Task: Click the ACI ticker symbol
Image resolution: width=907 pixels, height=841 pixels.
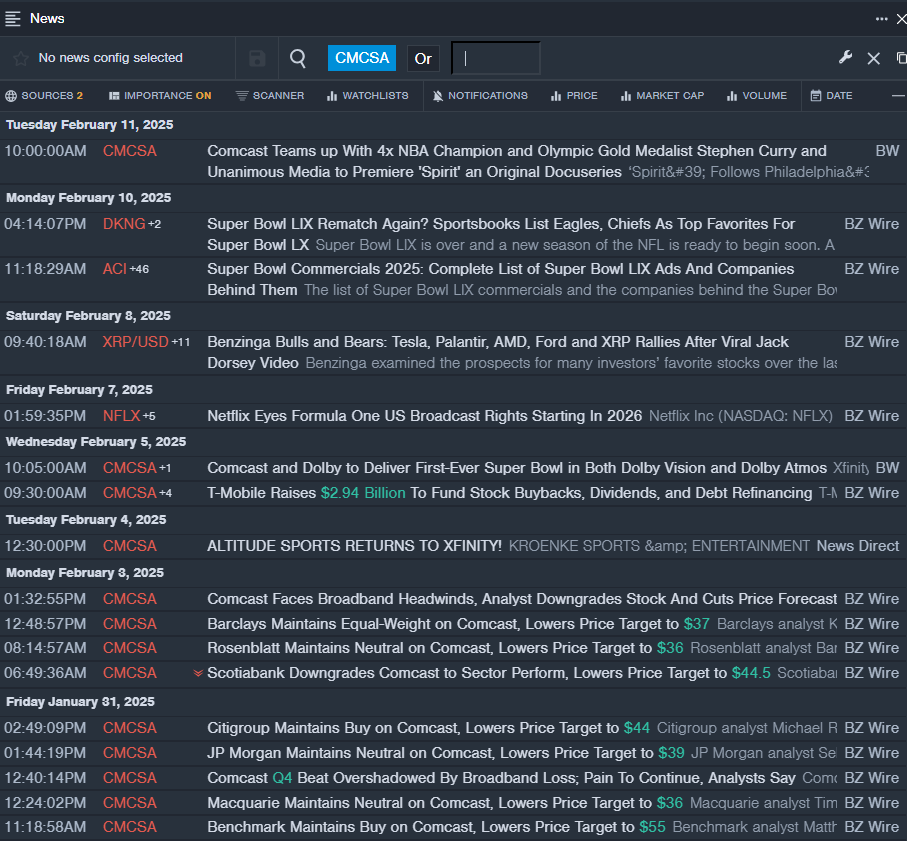Action: (x=115, y=269)
